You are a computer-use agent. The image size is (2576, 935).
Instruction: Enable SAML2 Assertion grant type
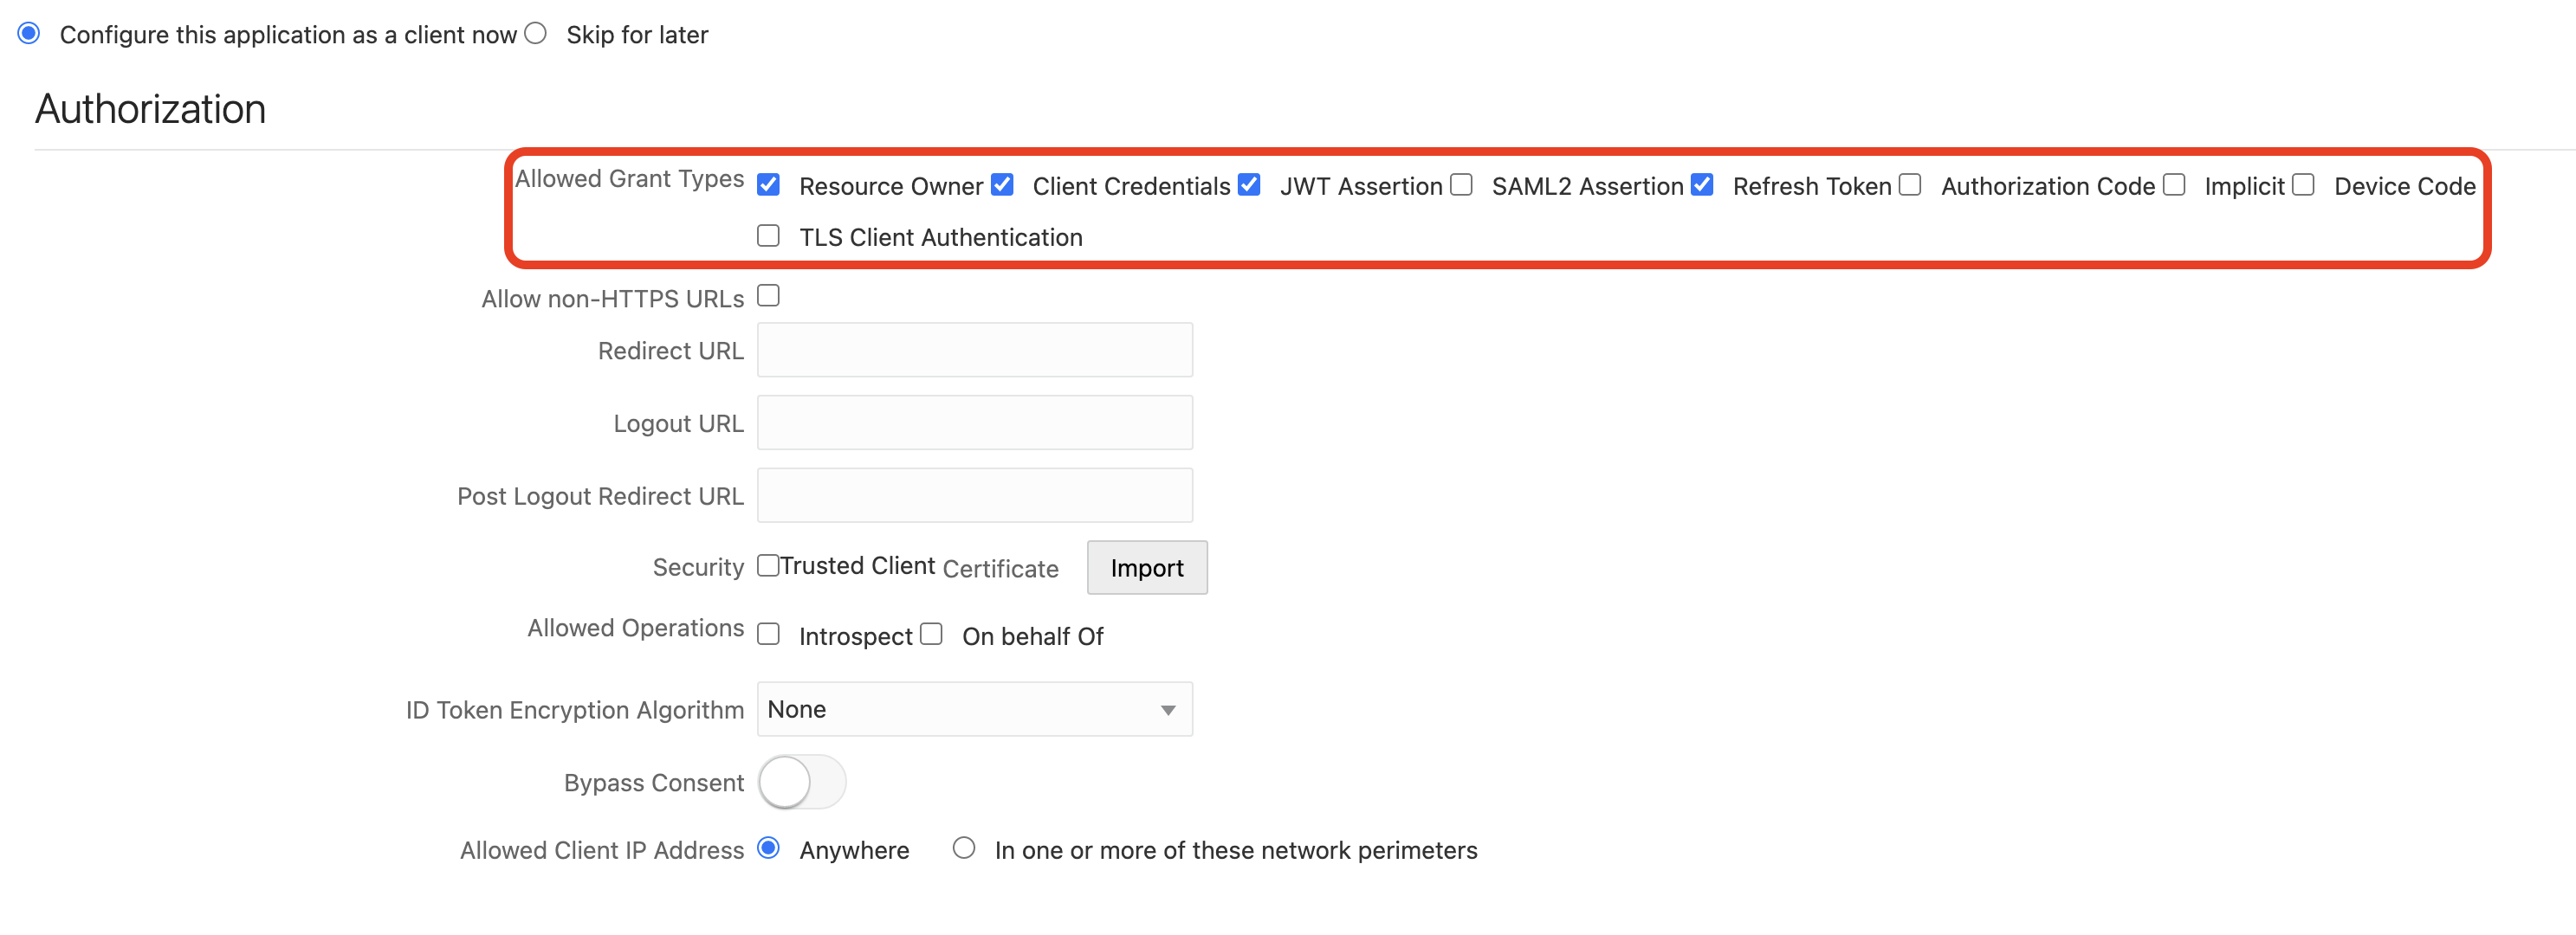click(1461, 185)
